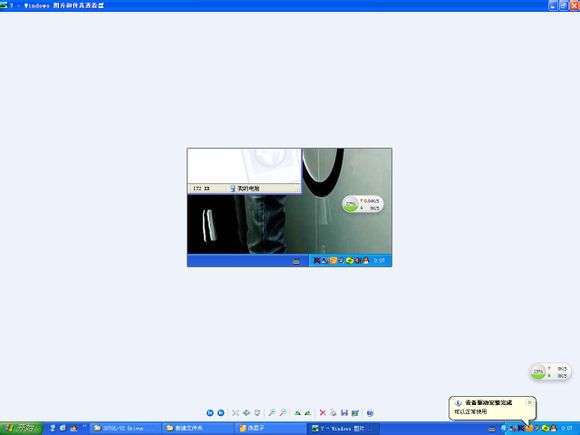Image resolution: width=580 pixels, height=435 pixels.
Task: Click the Zoom In magnifier
Action: (x=272, y=413)
